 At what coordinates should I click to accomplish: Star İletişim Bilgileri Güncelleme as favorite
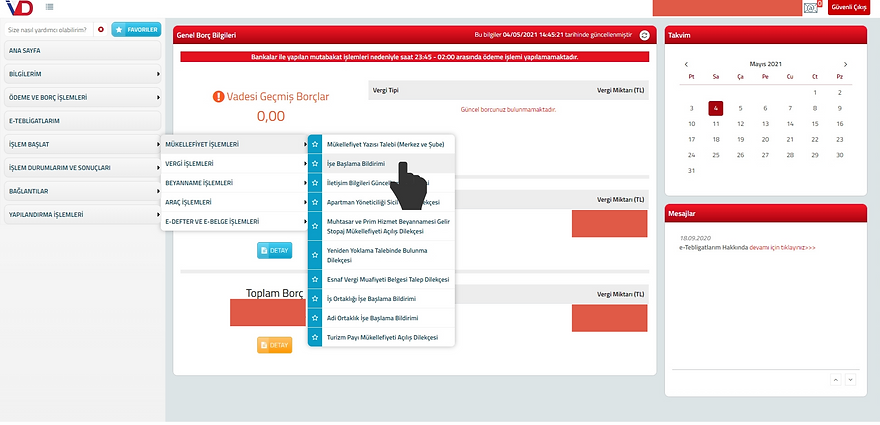point(315,183)
